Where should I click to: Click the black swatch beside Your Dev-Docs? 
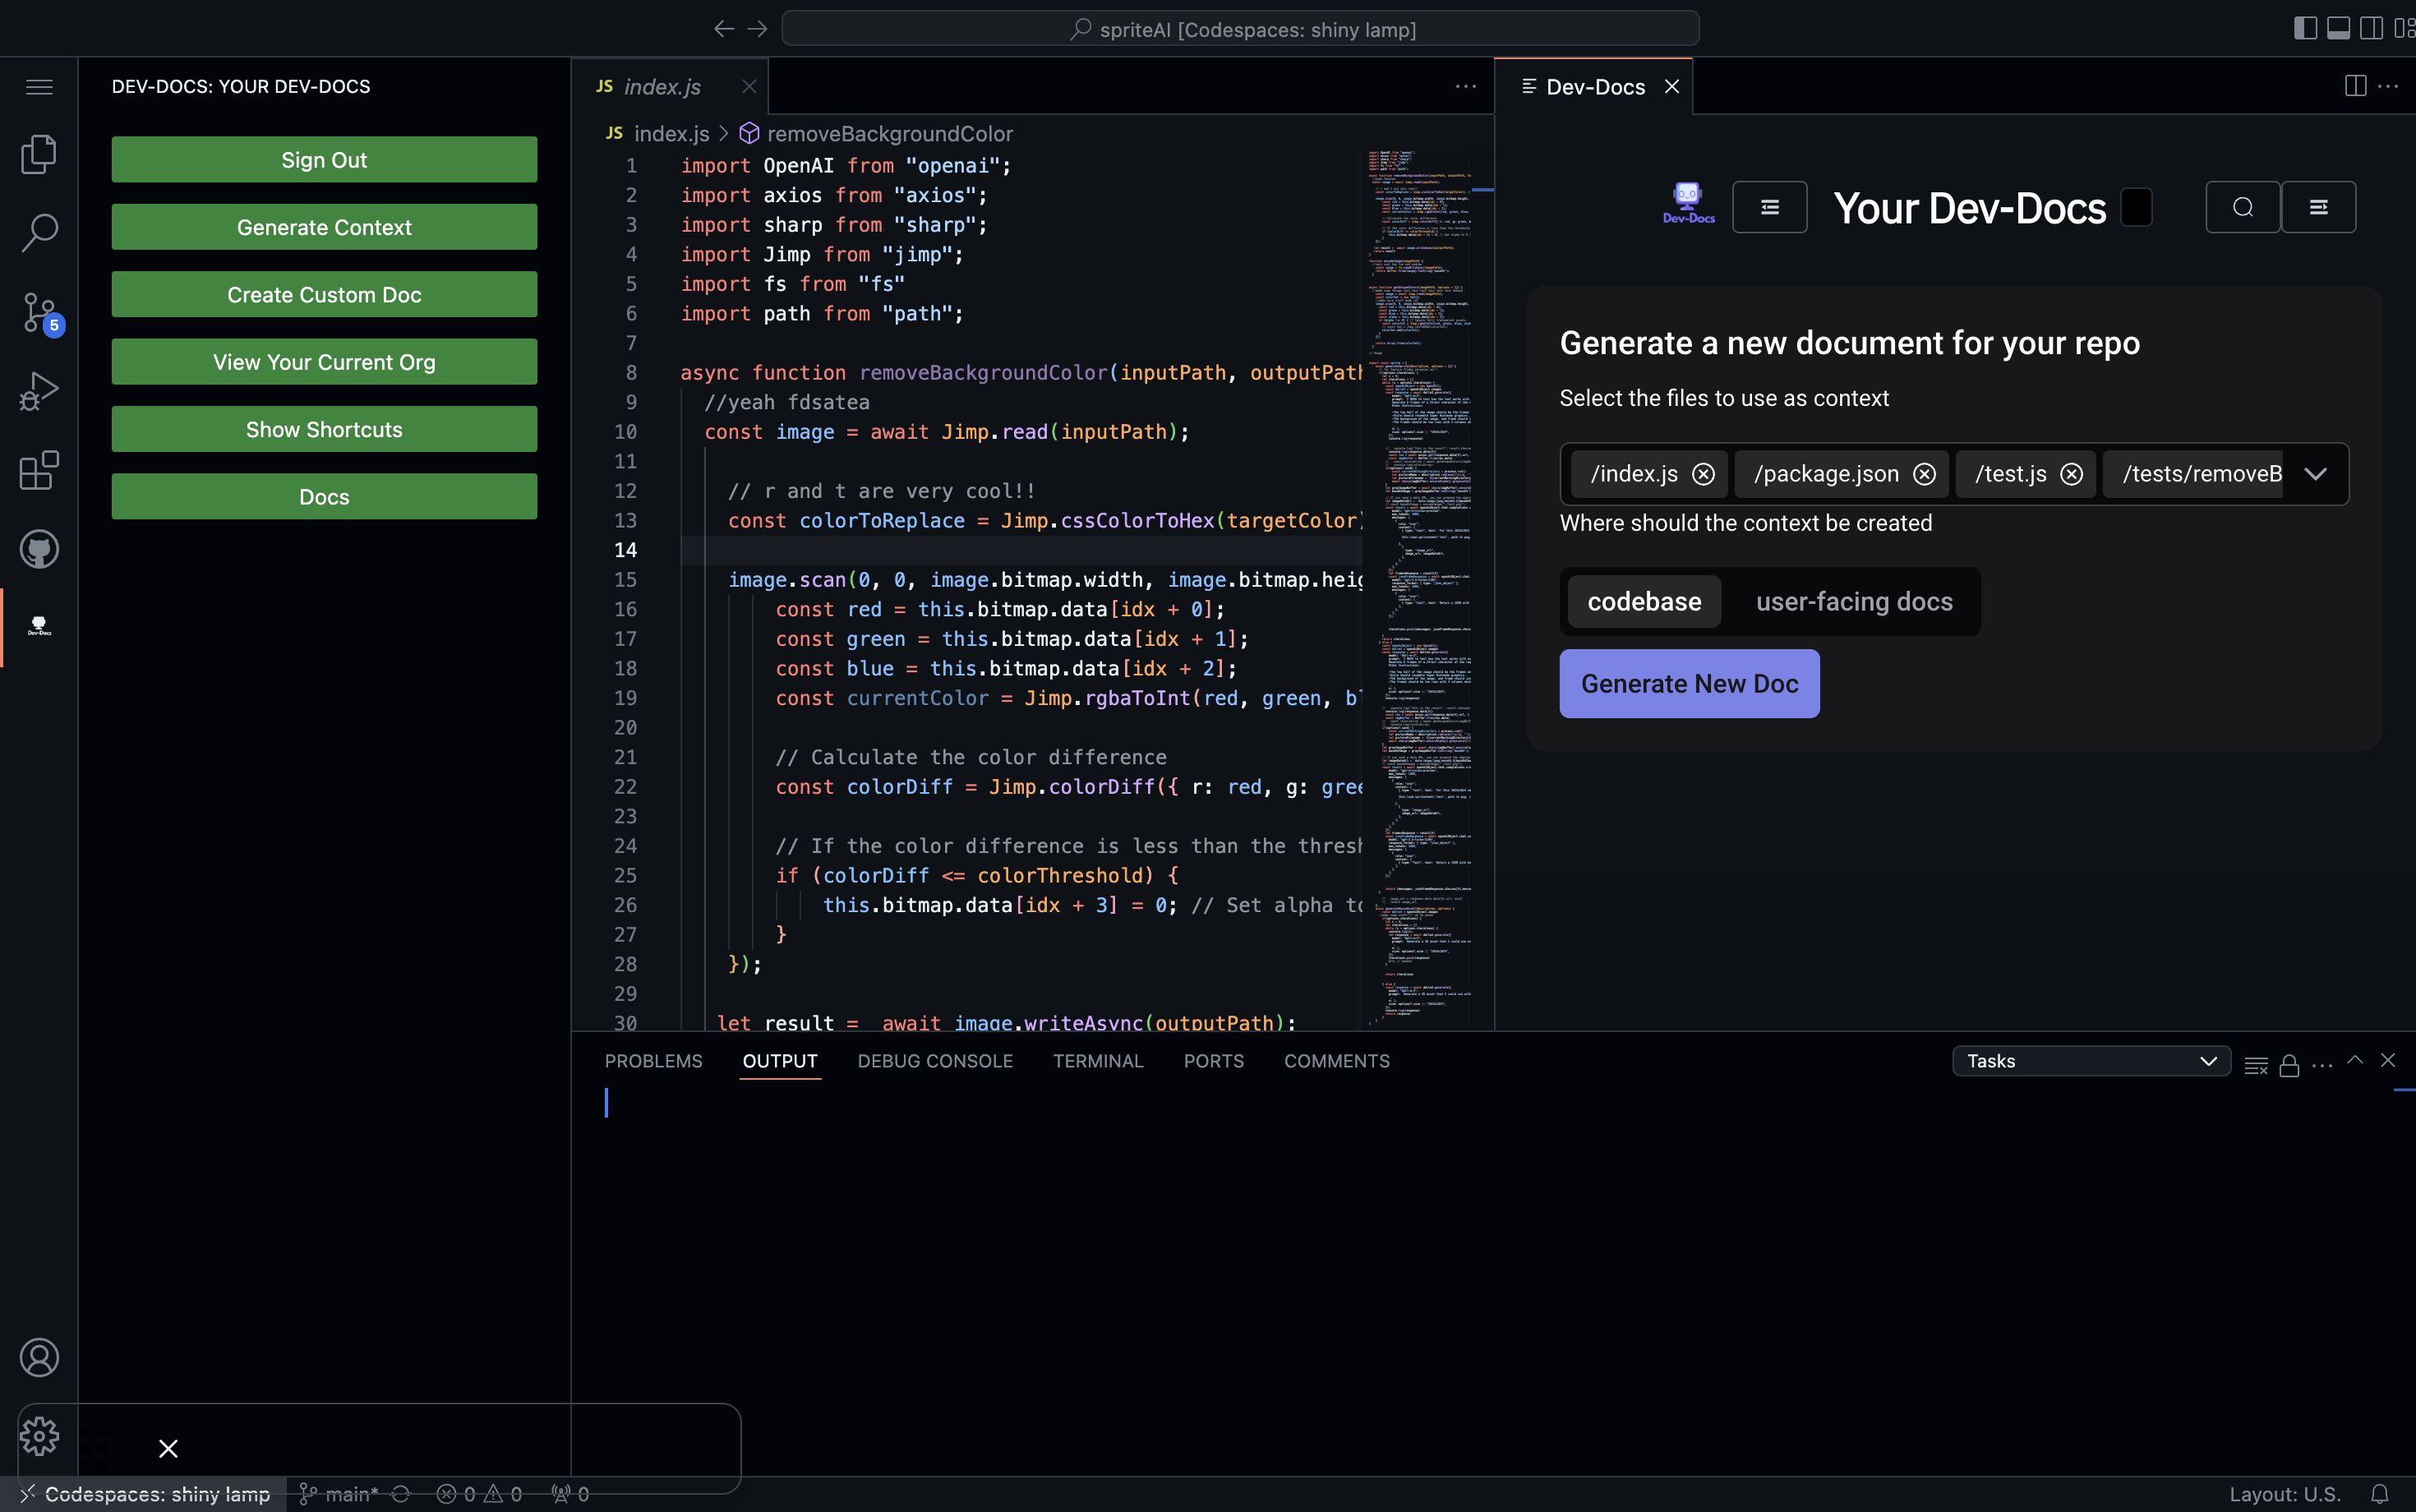pyautogui.click(x=2136, y=208)
